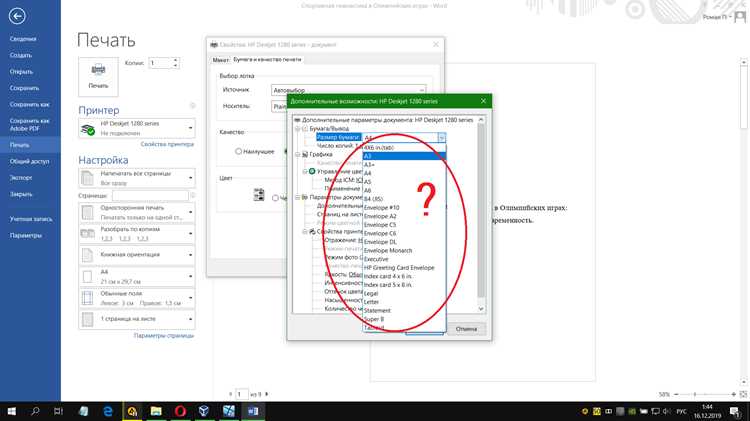Open A4 paper size dropdown in print settings

(137, 277)
